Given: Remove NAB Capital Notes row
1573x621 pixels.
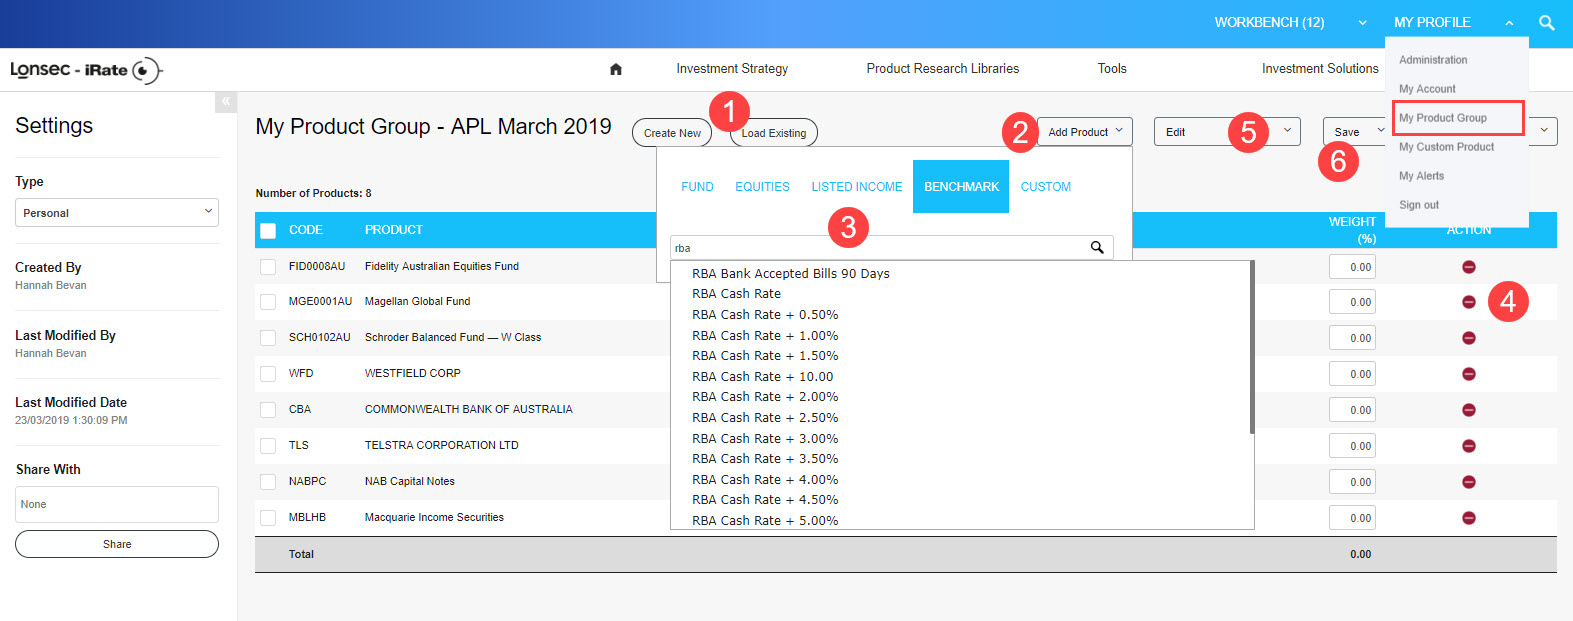Looking at the screenshot, I should [x=1469, y=482].
